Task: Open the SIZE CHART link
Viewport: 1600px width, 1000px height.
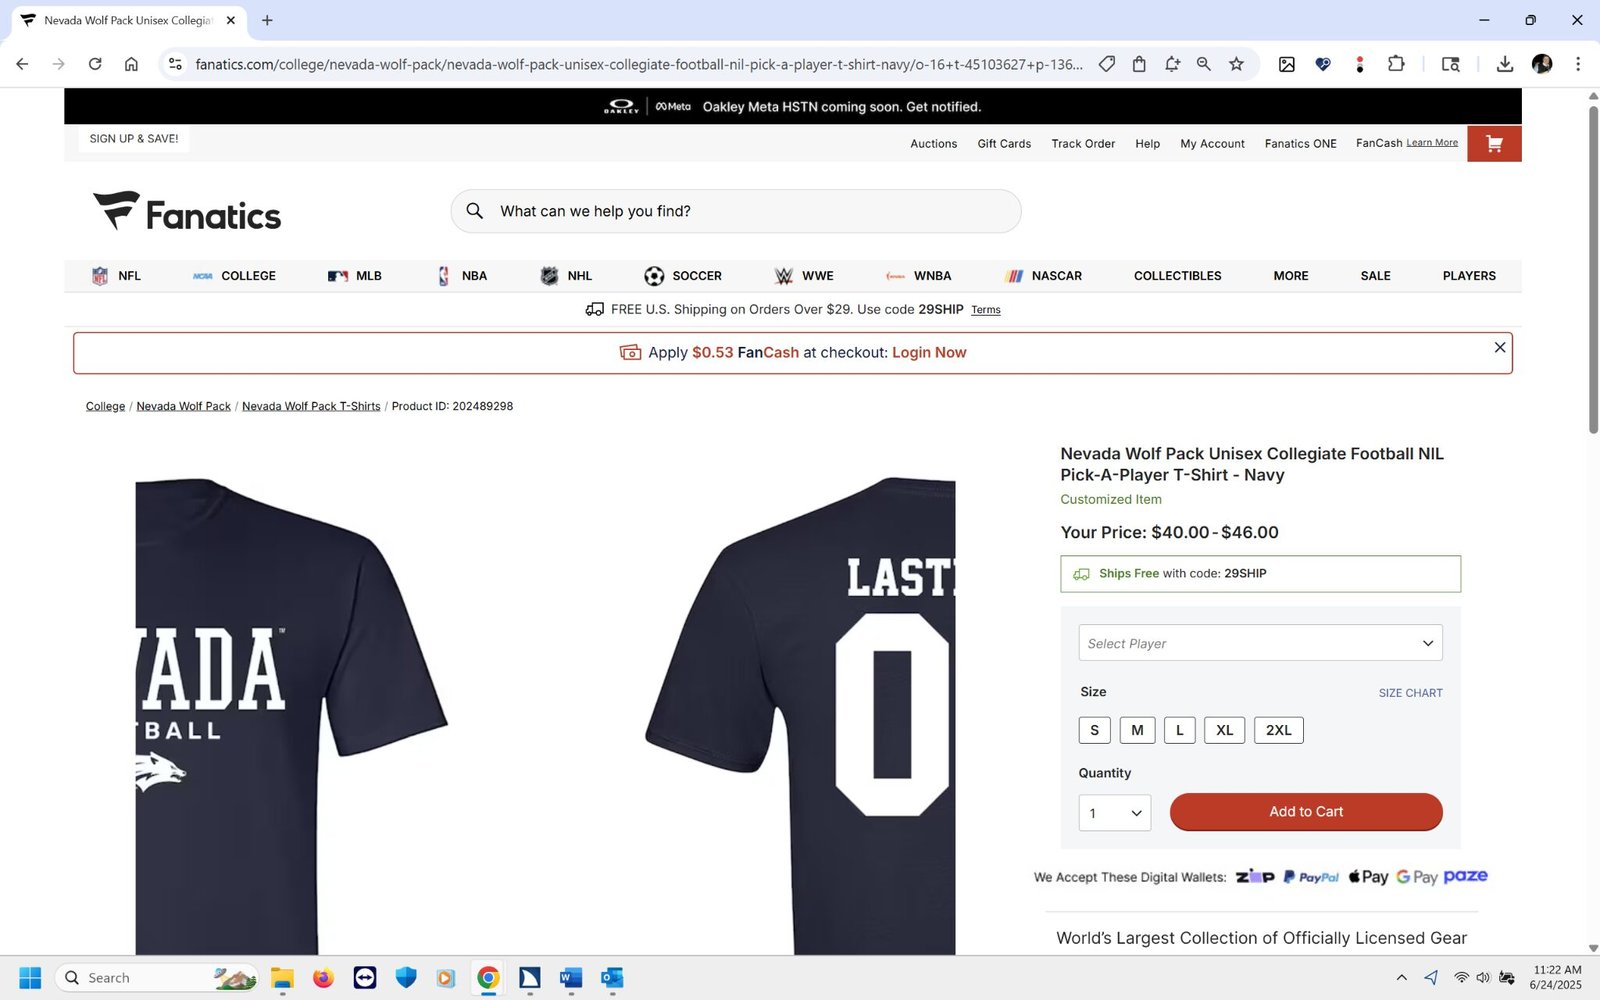Action: point(1410,693)
